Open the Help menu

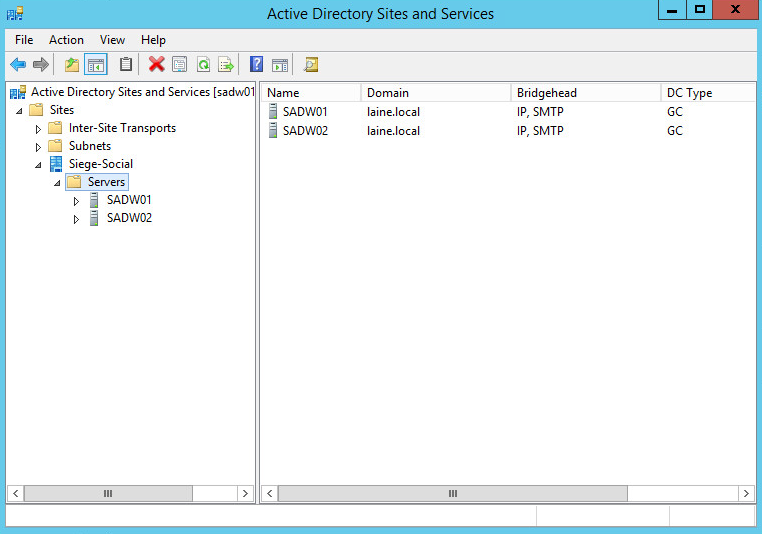point(153,40)
